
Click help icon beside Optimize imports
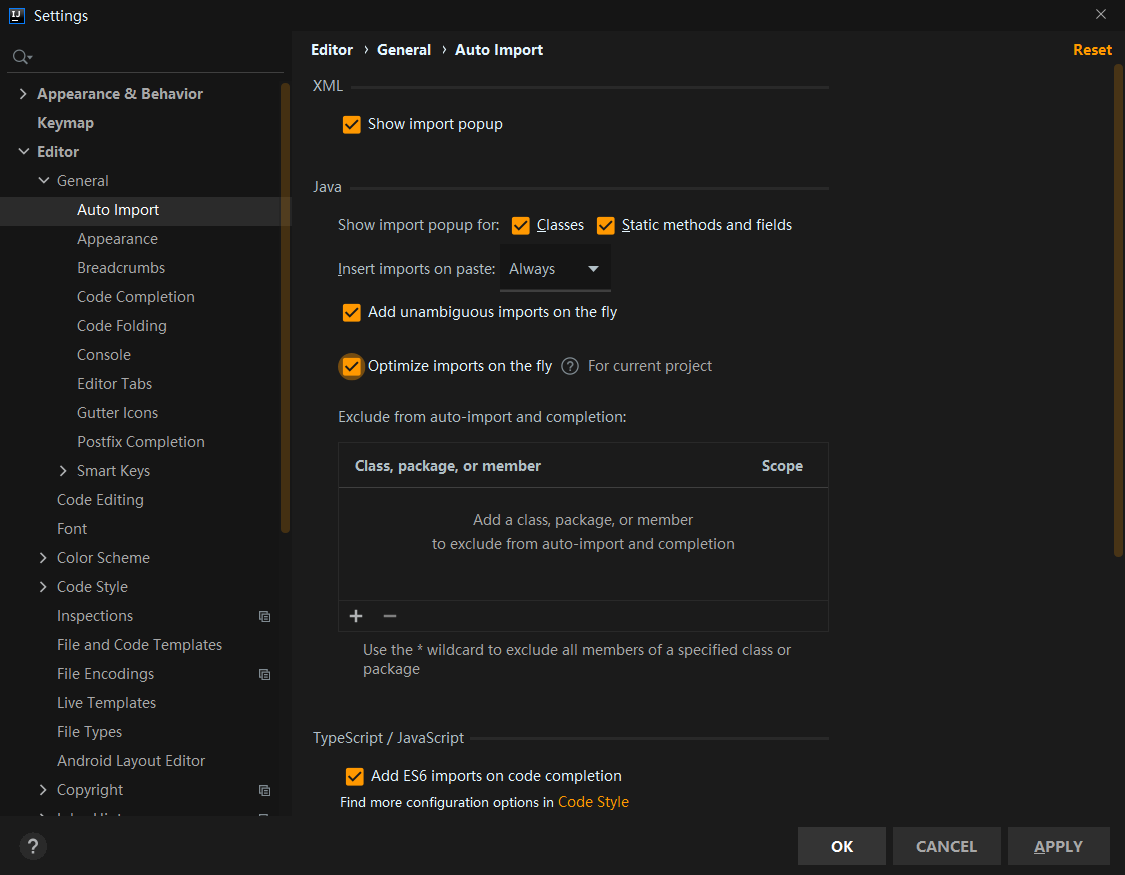pos(570,366)
